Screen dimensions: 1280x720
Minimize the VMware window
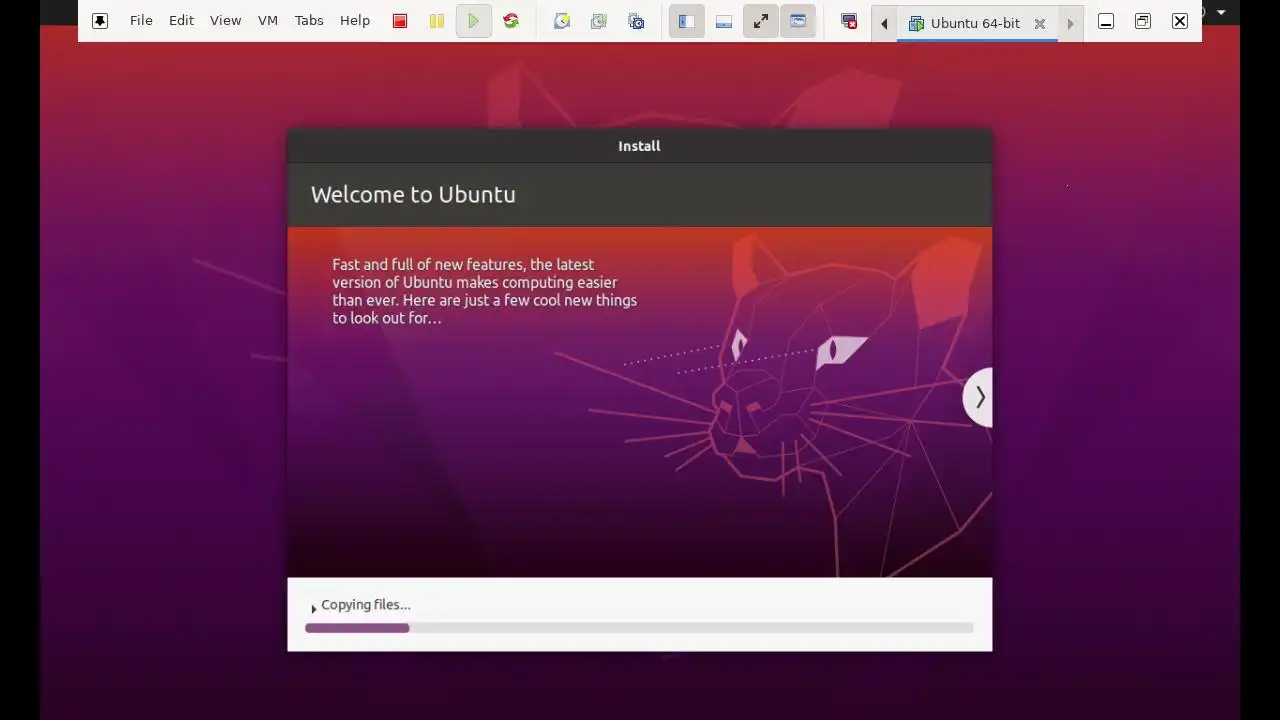click(x=1106, y=21)
